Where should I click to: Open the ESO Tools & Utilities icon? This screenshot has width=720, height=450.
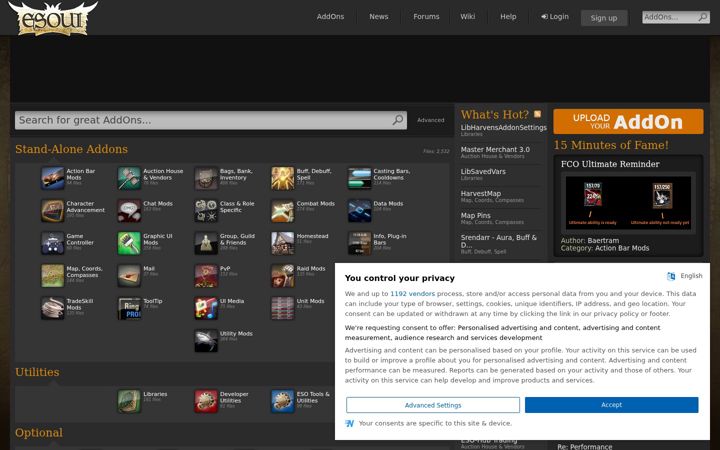pyautogui.click(x=282, y=402)
